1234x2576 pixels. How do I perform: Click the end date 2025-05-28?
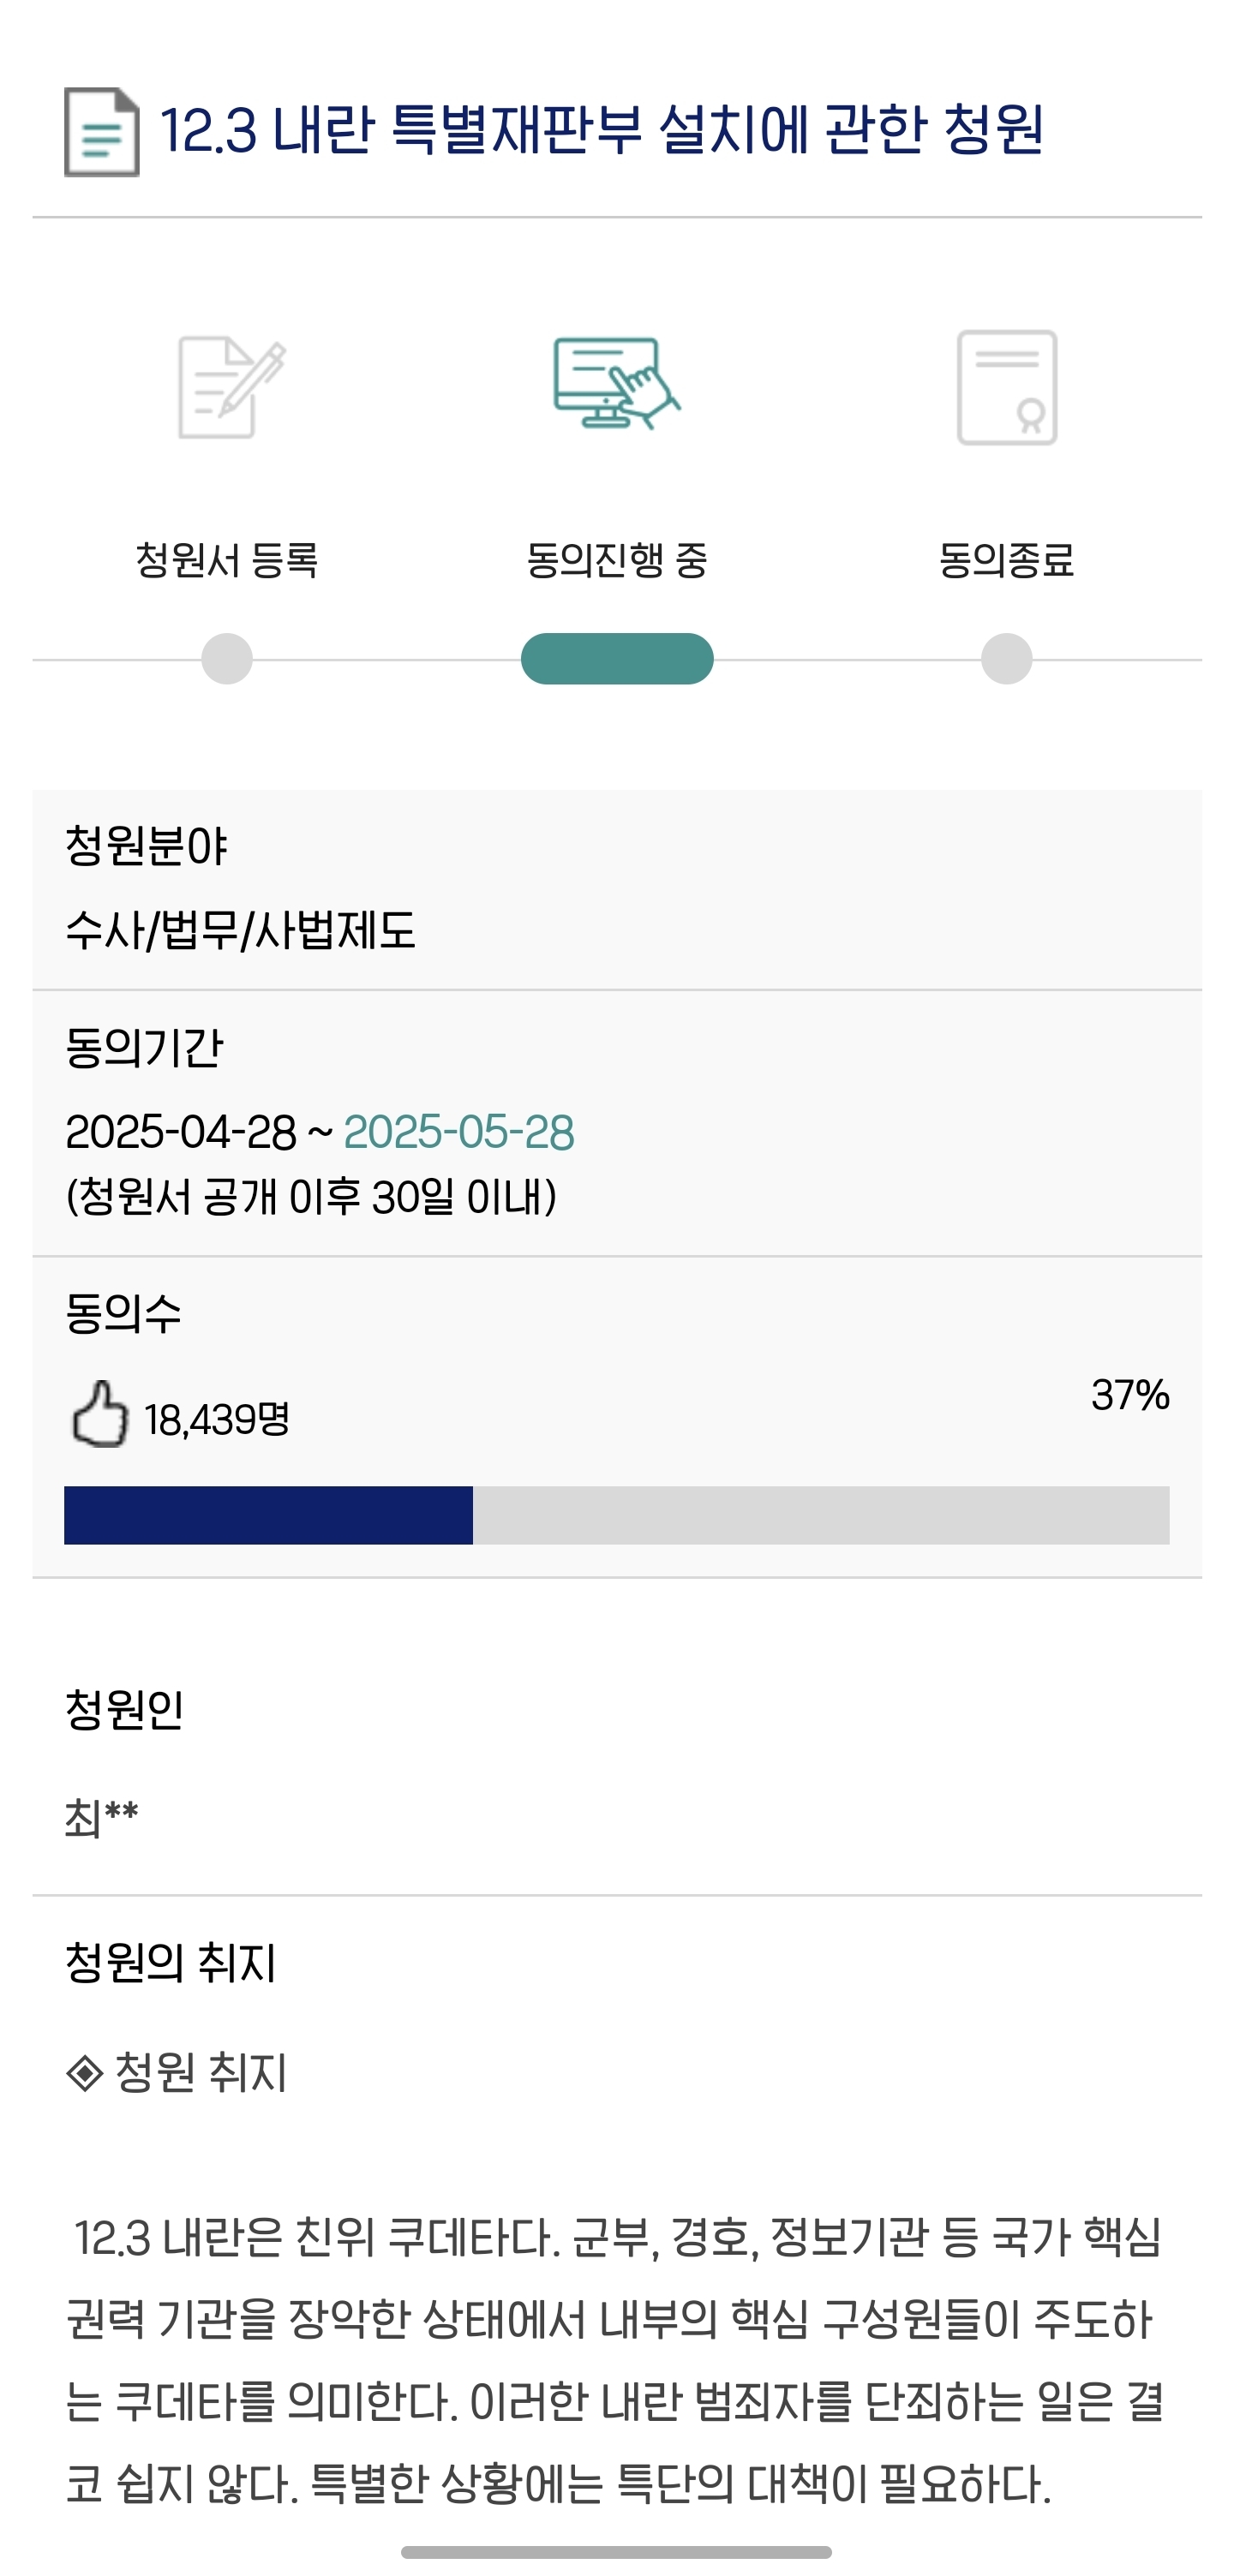click(x=459, y=1132)
